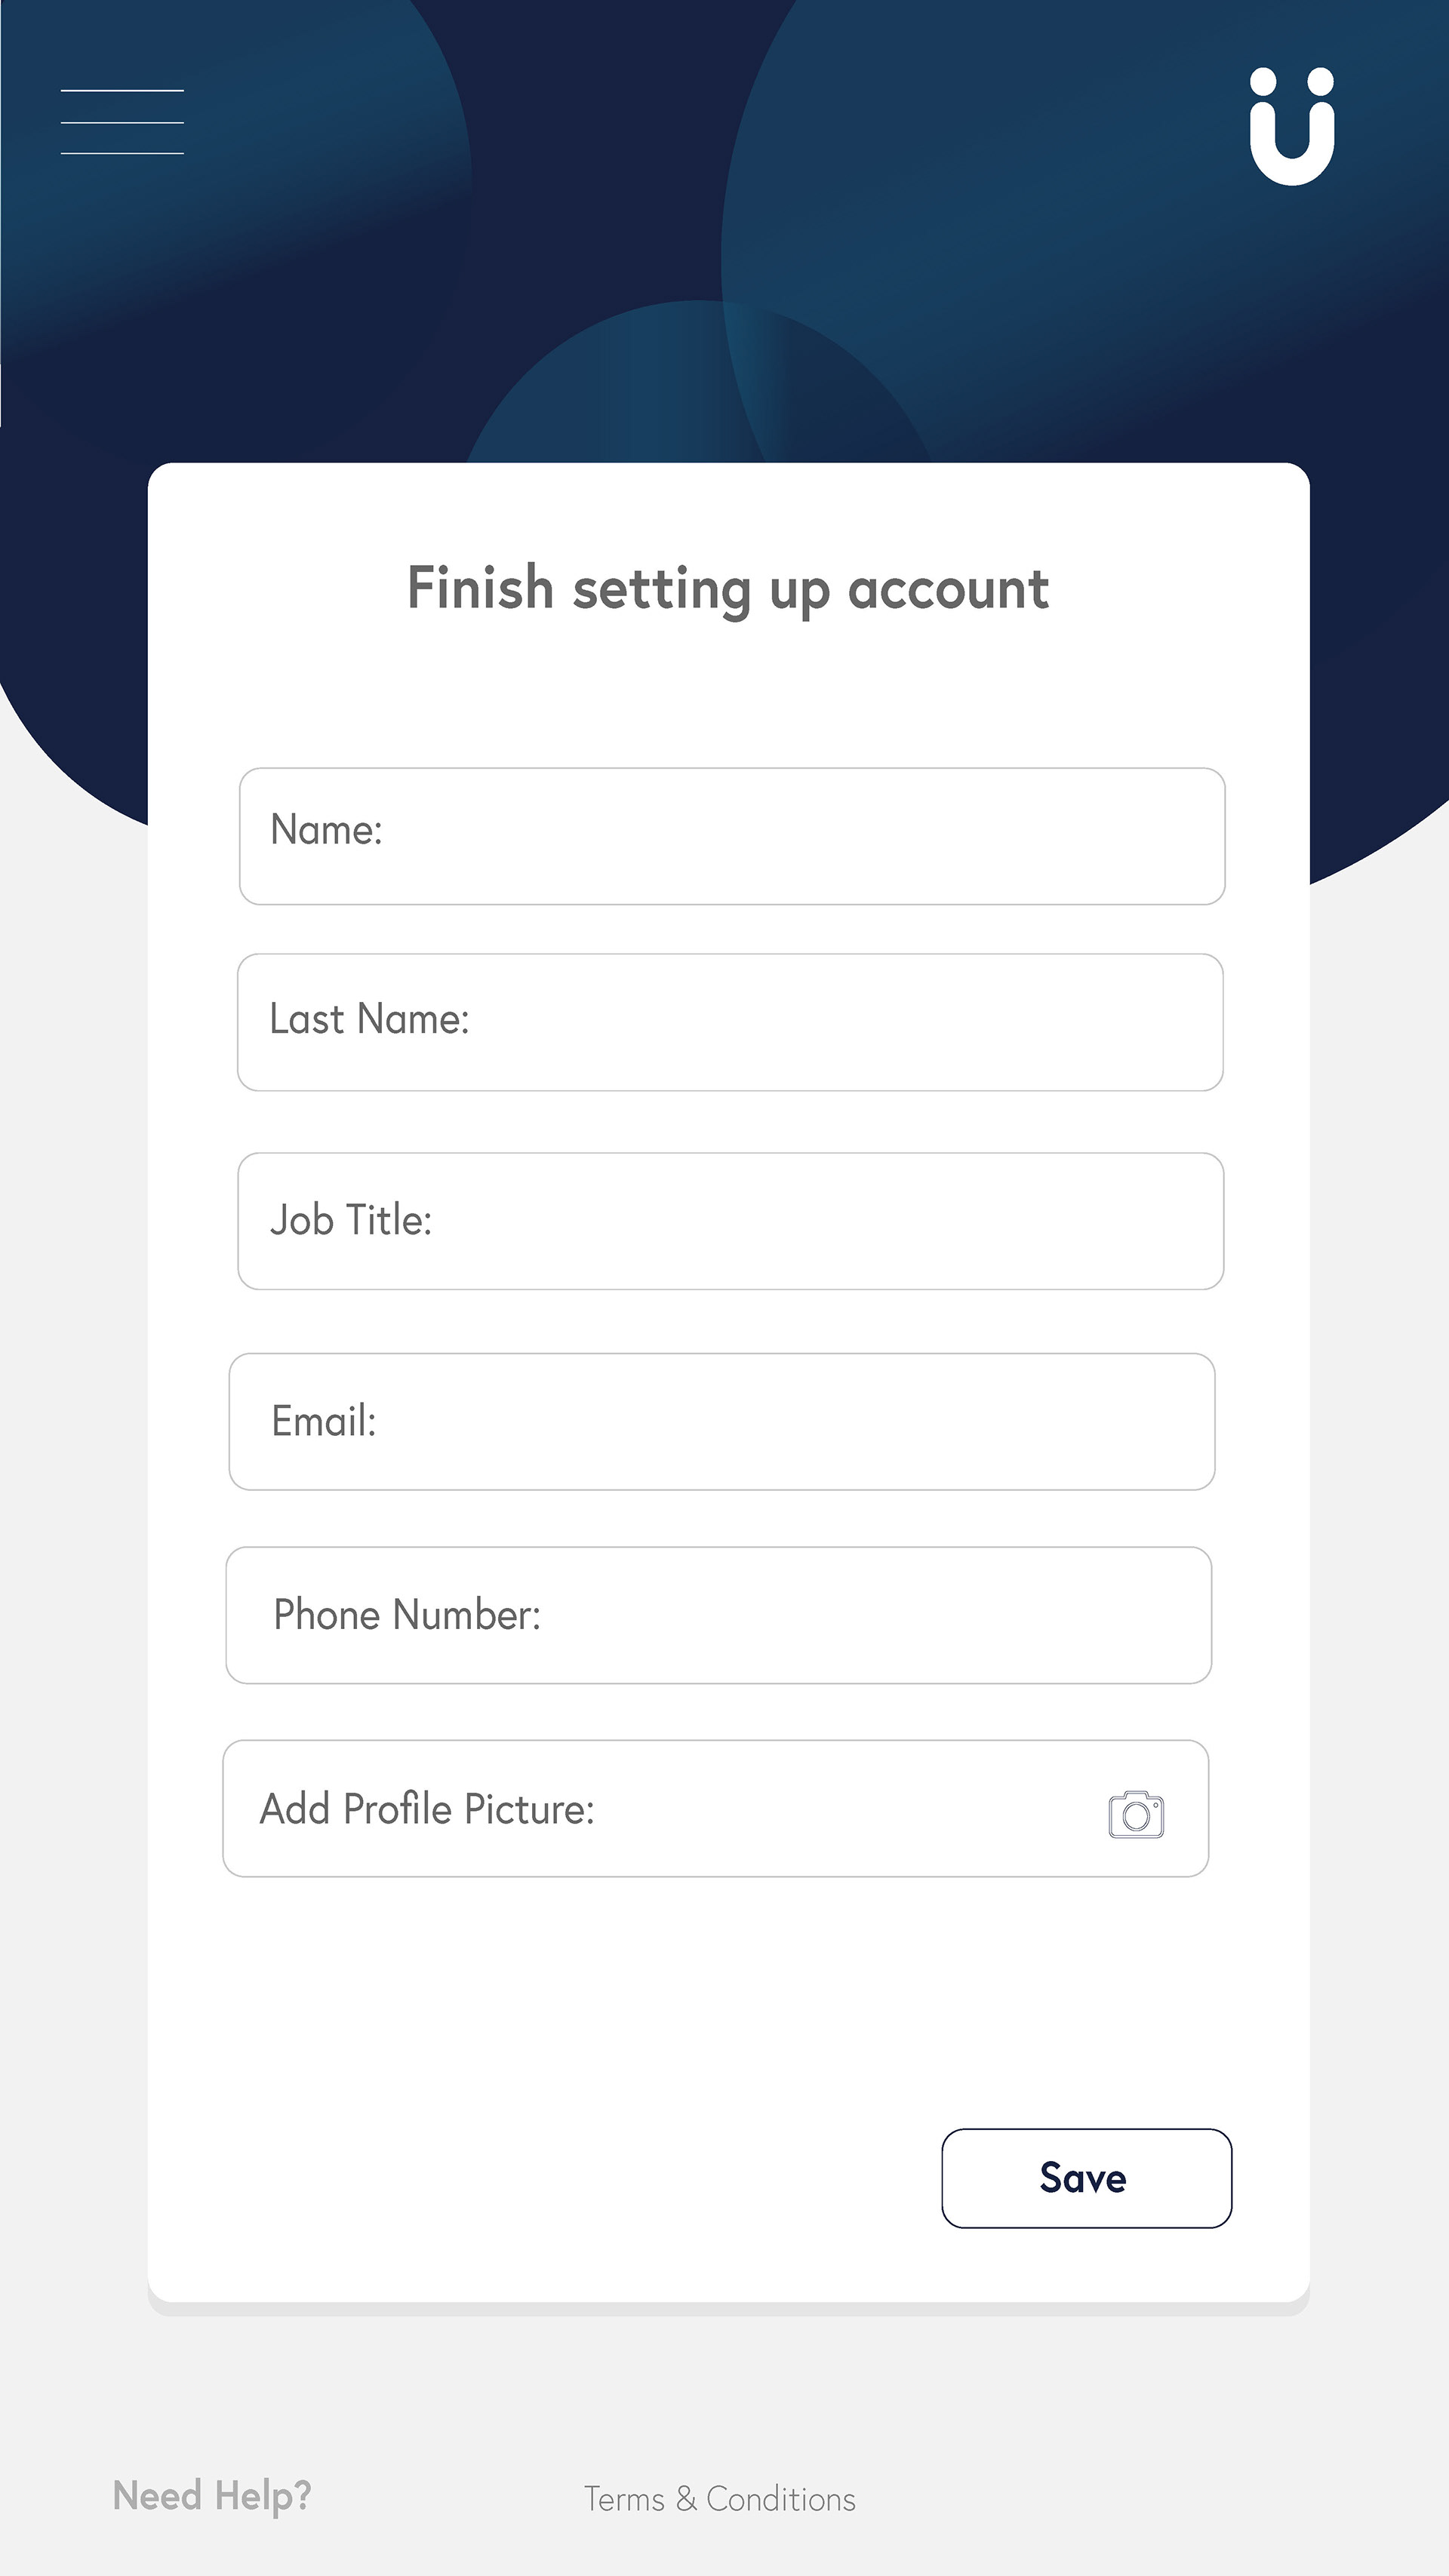
Task: Click the empty white space above Save
Action: click(728, 2000)
